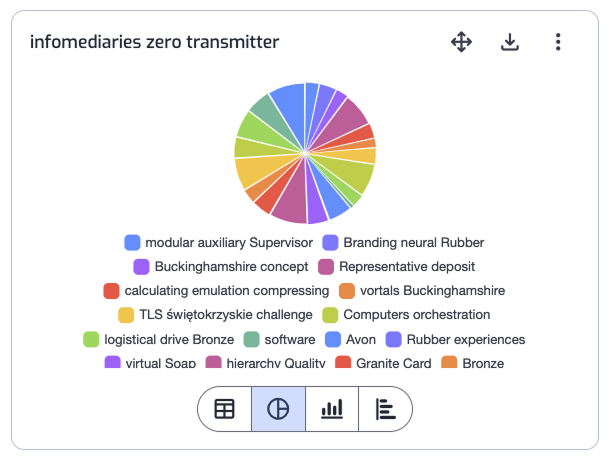This screenshot has width=610, height=465.
Task: Download the chart with the download icon
Action: [510, 42]
